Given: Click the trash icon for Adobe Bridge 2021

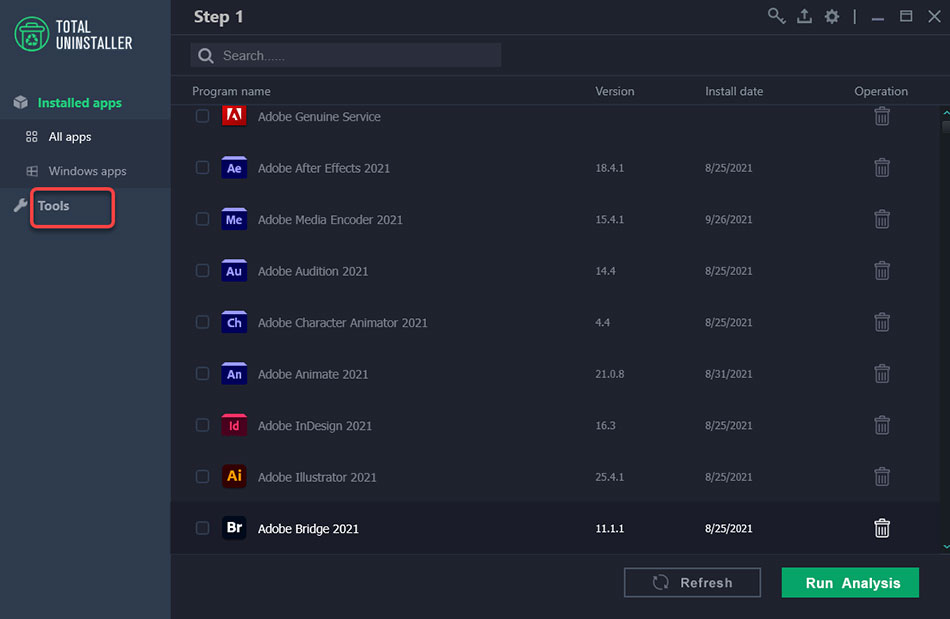Looking at the screenshot, I should point(882,528).
